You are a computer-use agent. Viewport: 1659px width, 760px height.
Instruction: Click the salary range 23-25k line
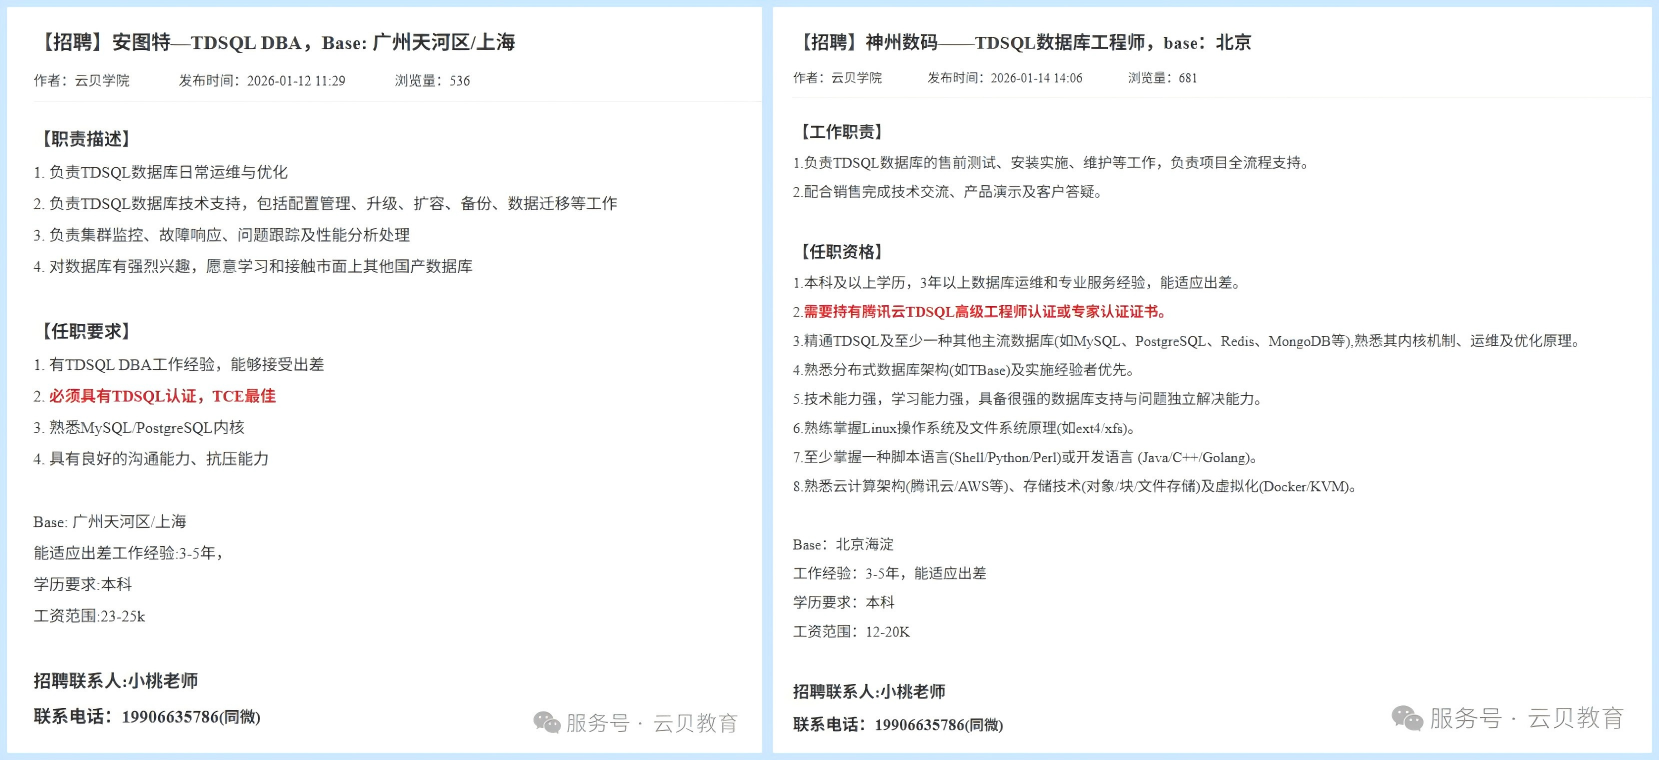pyautogui.click(x=89, y=616)
